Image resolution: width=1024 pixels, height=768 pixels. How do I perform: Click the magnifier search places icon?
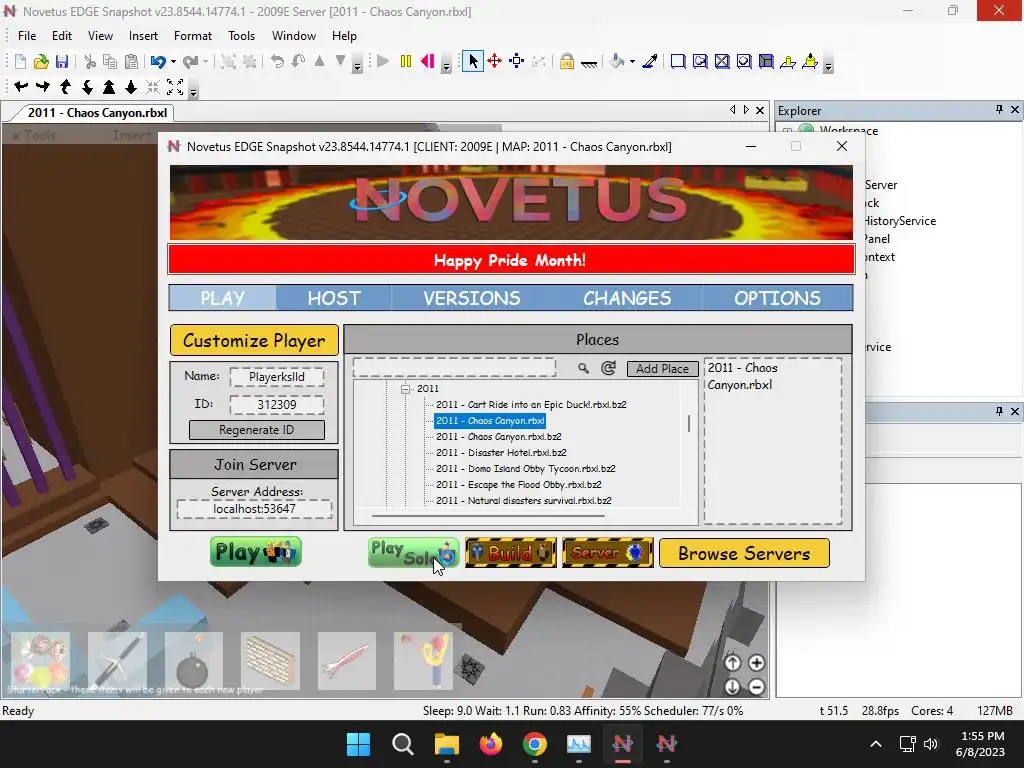coord(583,368)
